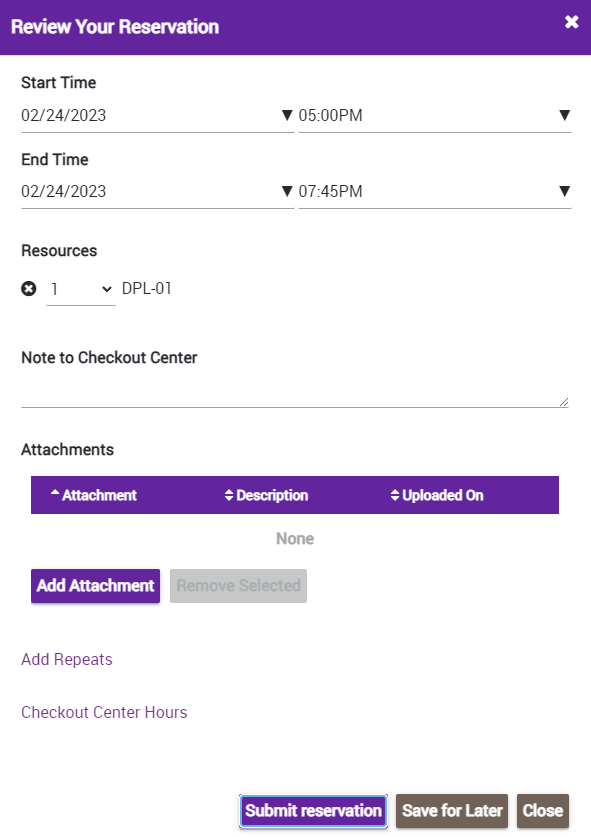
Task: Click the Remove Selected button
Action: (x=238, y=586)
